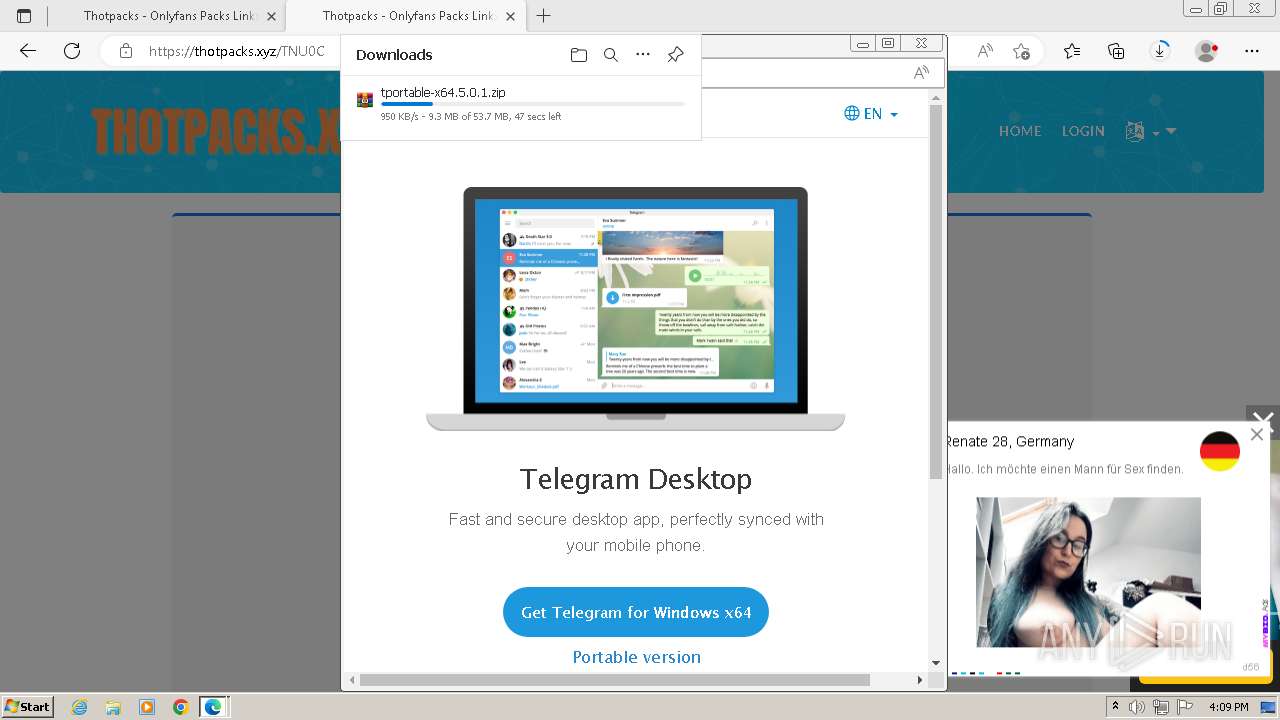This screenshot has width=1280, height=720.
Task: Open the tab actions menu icon
Action: pos(24,16)
